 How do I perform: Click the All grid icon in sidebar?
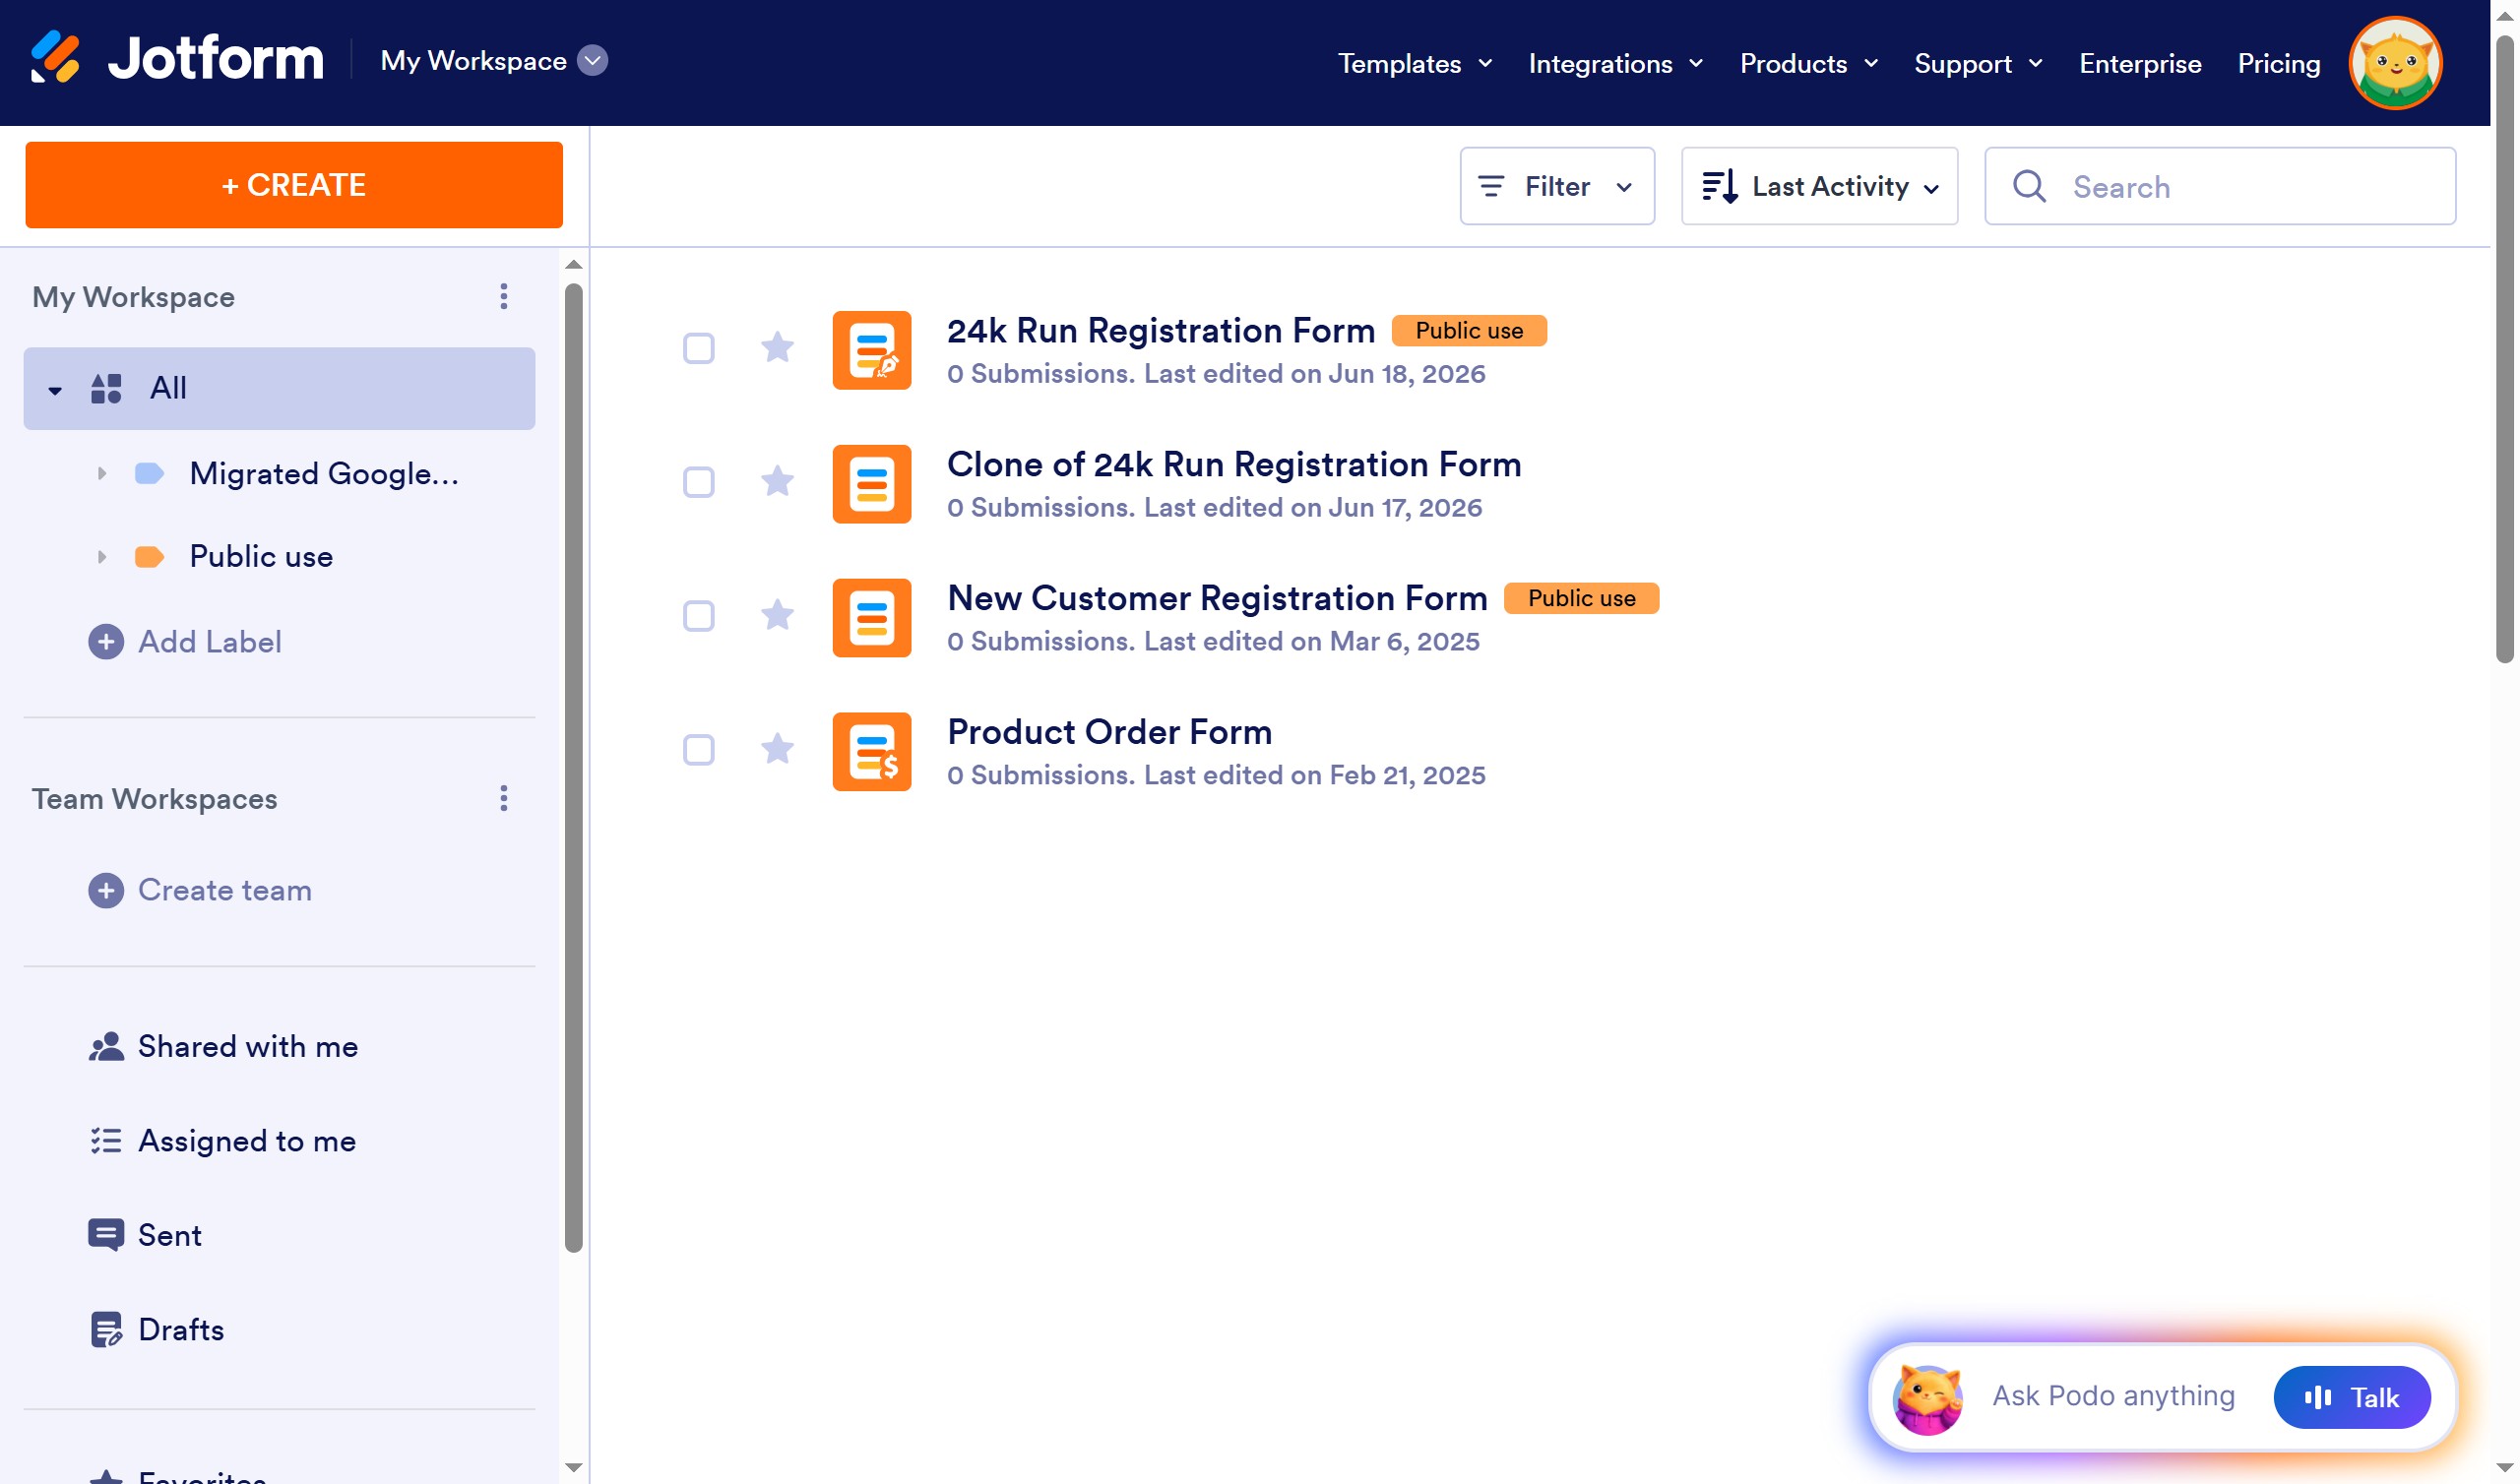pyautogui.click(x=106, y=389)
